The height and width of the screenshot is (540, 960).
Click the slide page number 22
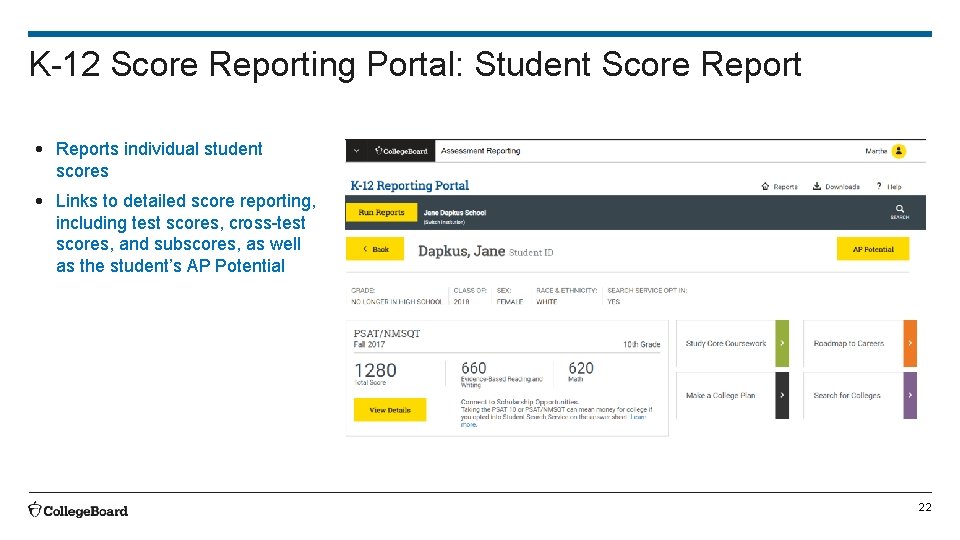924,507
